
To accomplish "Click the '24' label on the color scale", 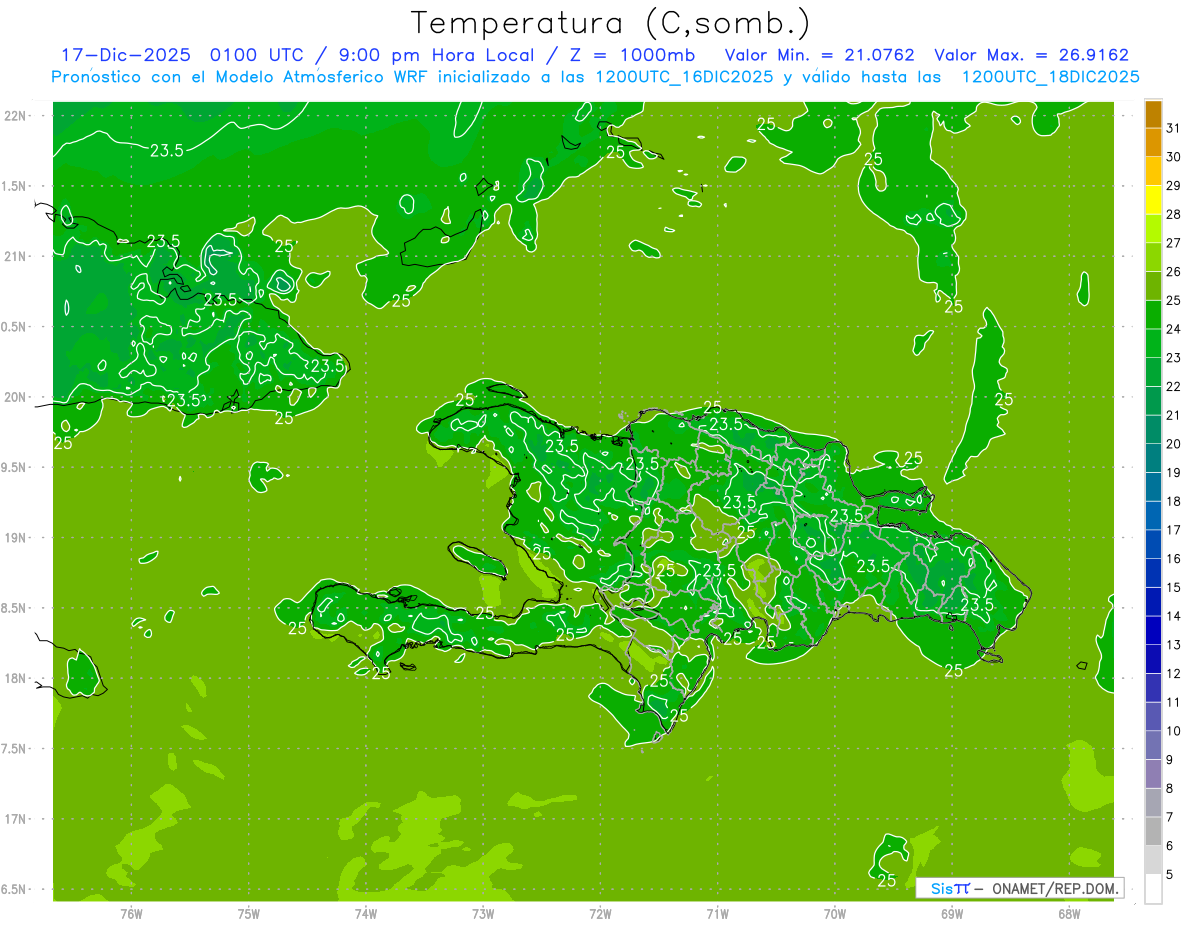I will click(1174, 328).
